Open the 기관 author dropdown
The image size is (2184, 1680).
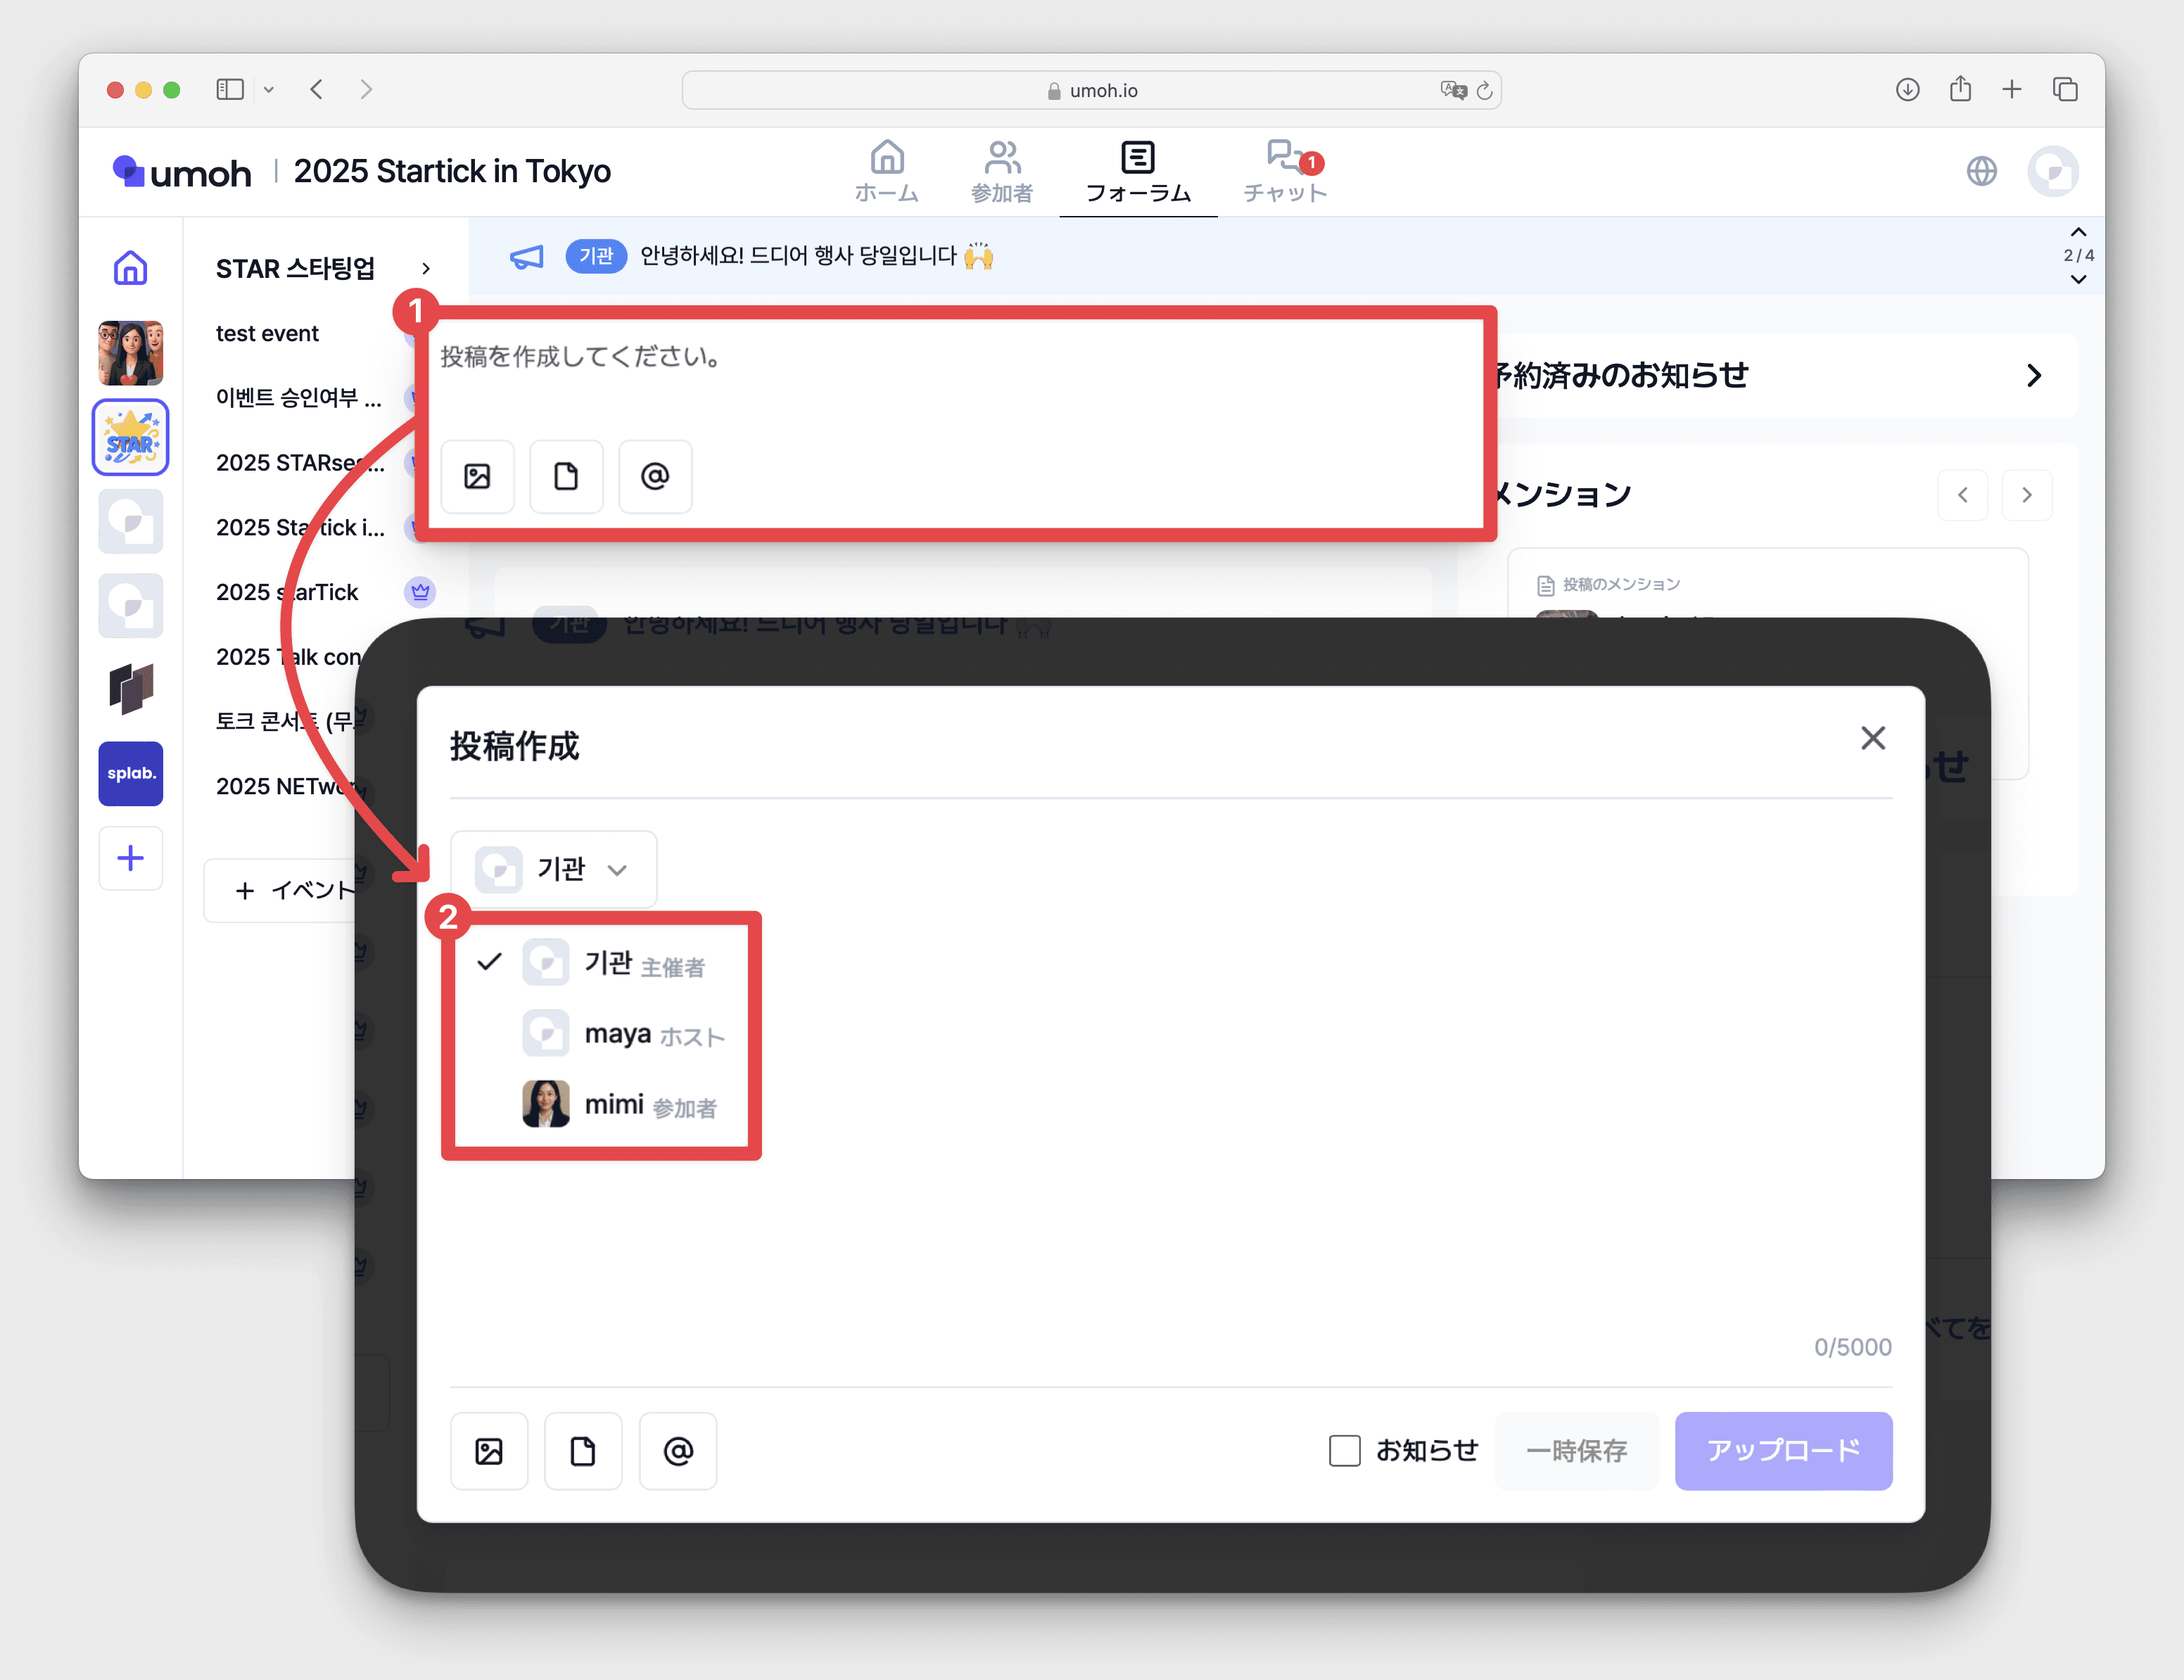(x=553, y=869)
